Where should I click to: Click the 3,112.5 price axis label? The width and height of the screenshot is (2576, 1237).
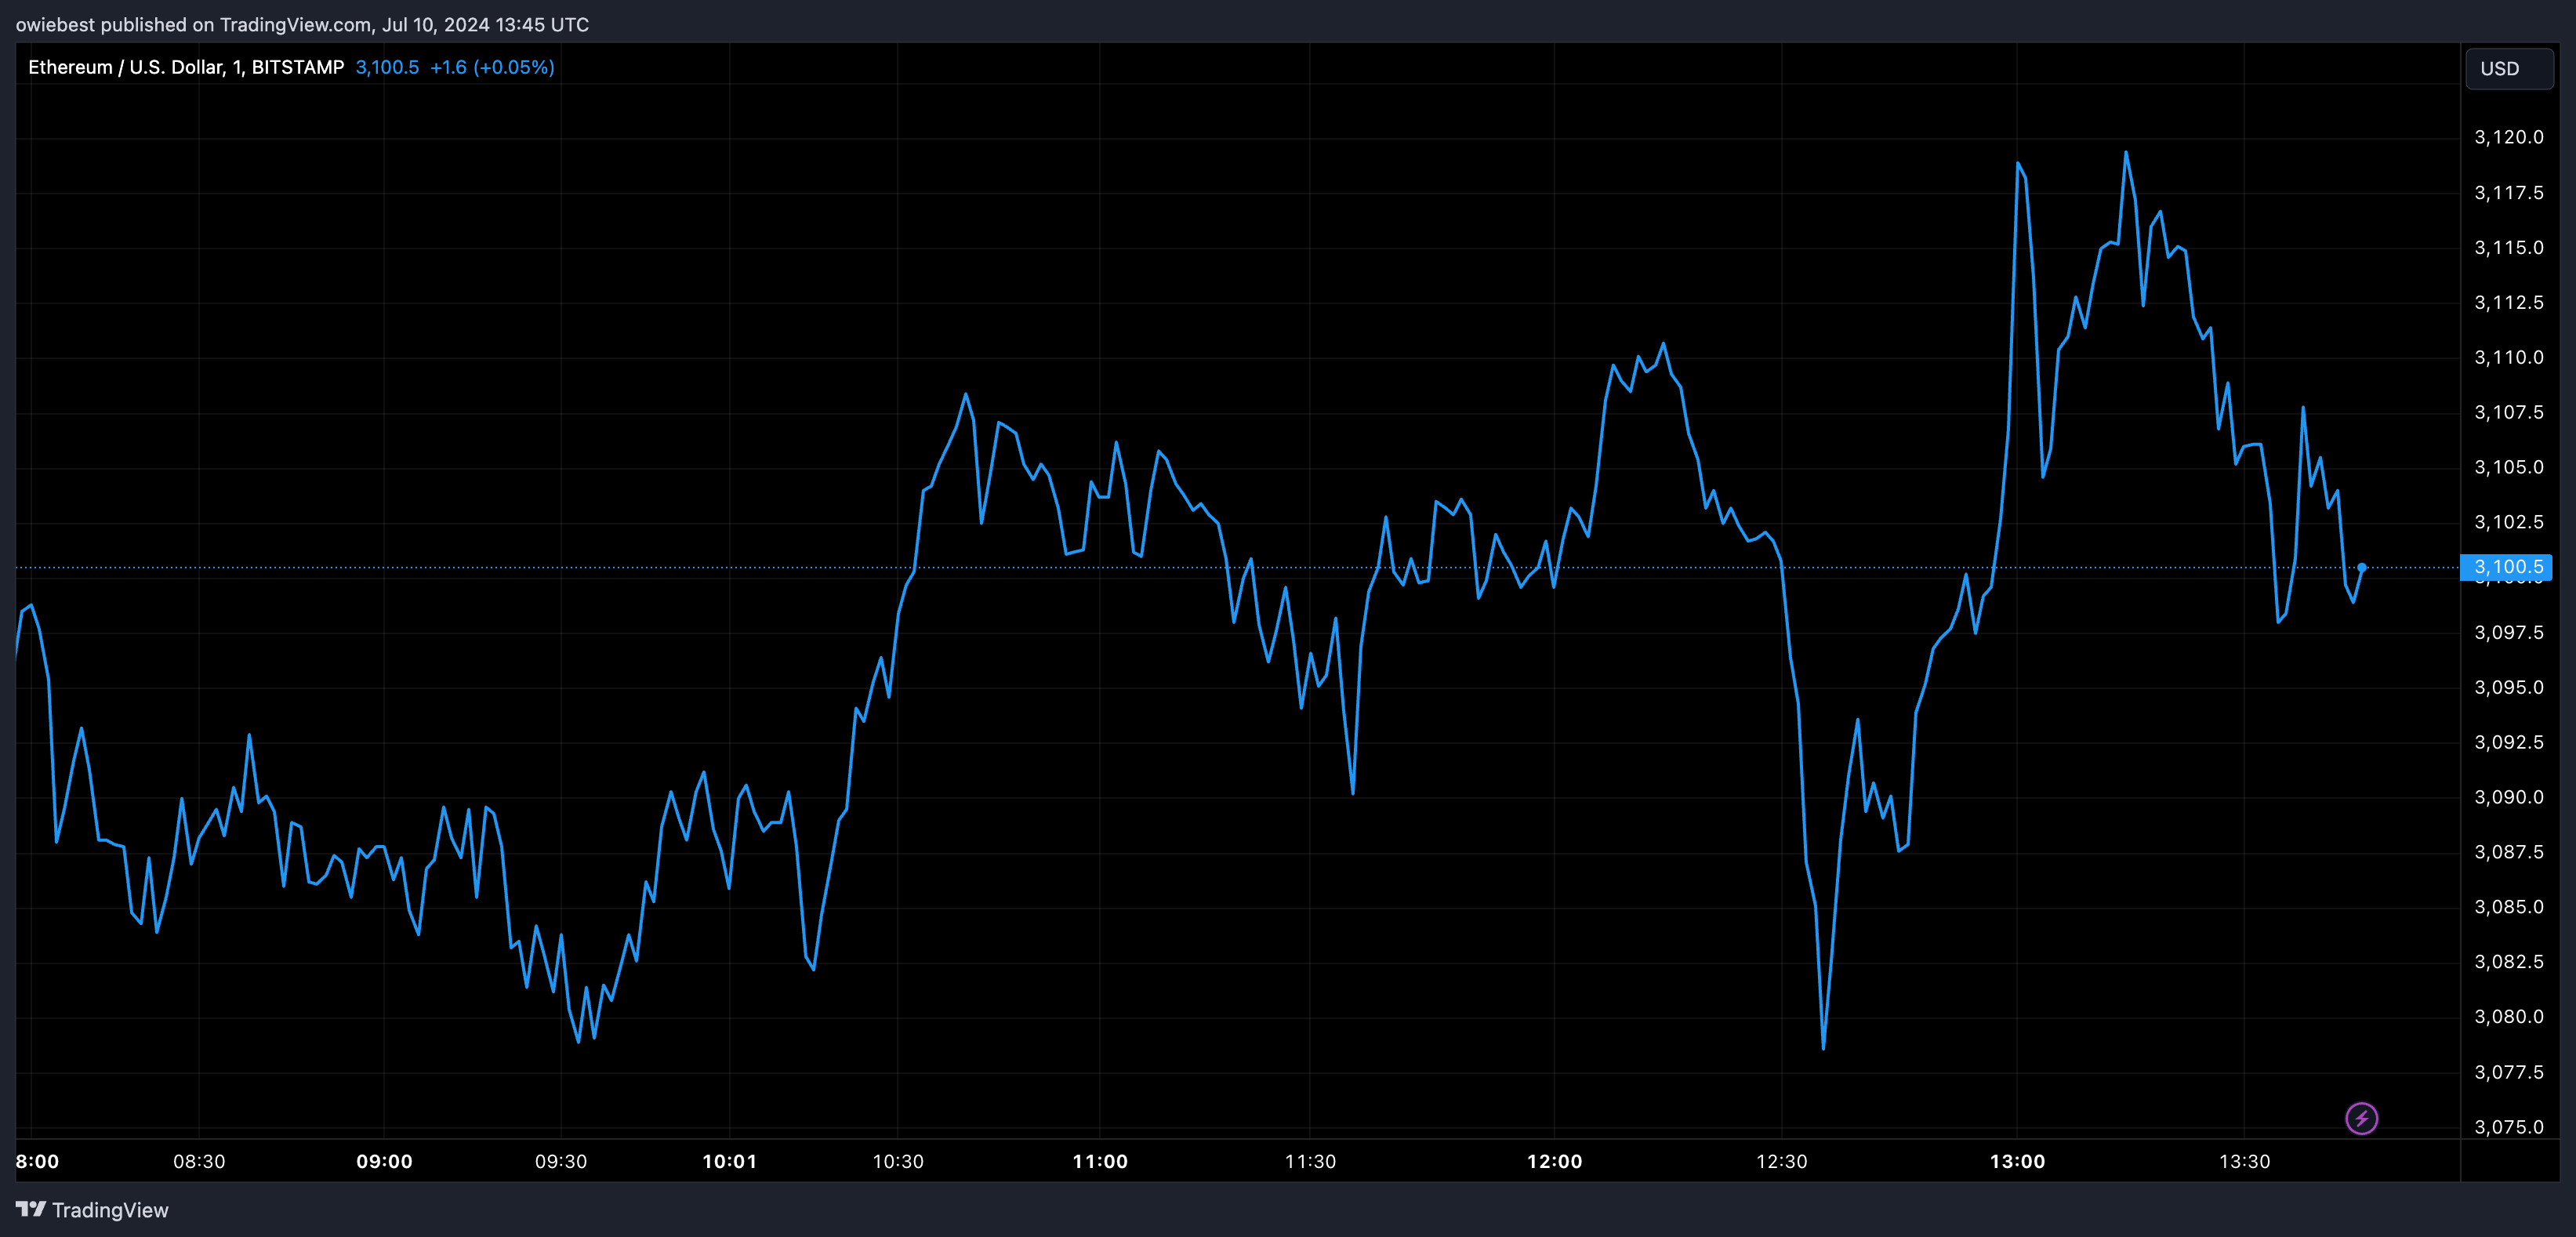tap(2508, 302)
